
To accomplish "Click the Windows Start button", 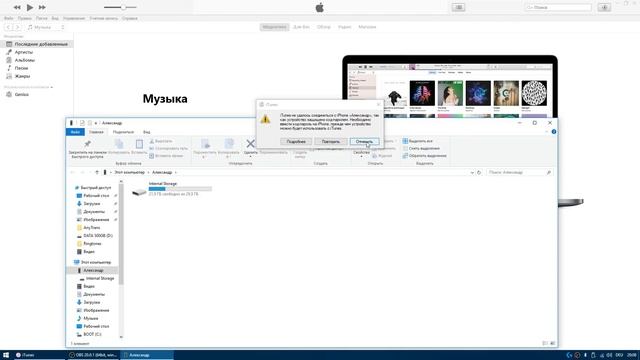I will click(x=6, y=355).
